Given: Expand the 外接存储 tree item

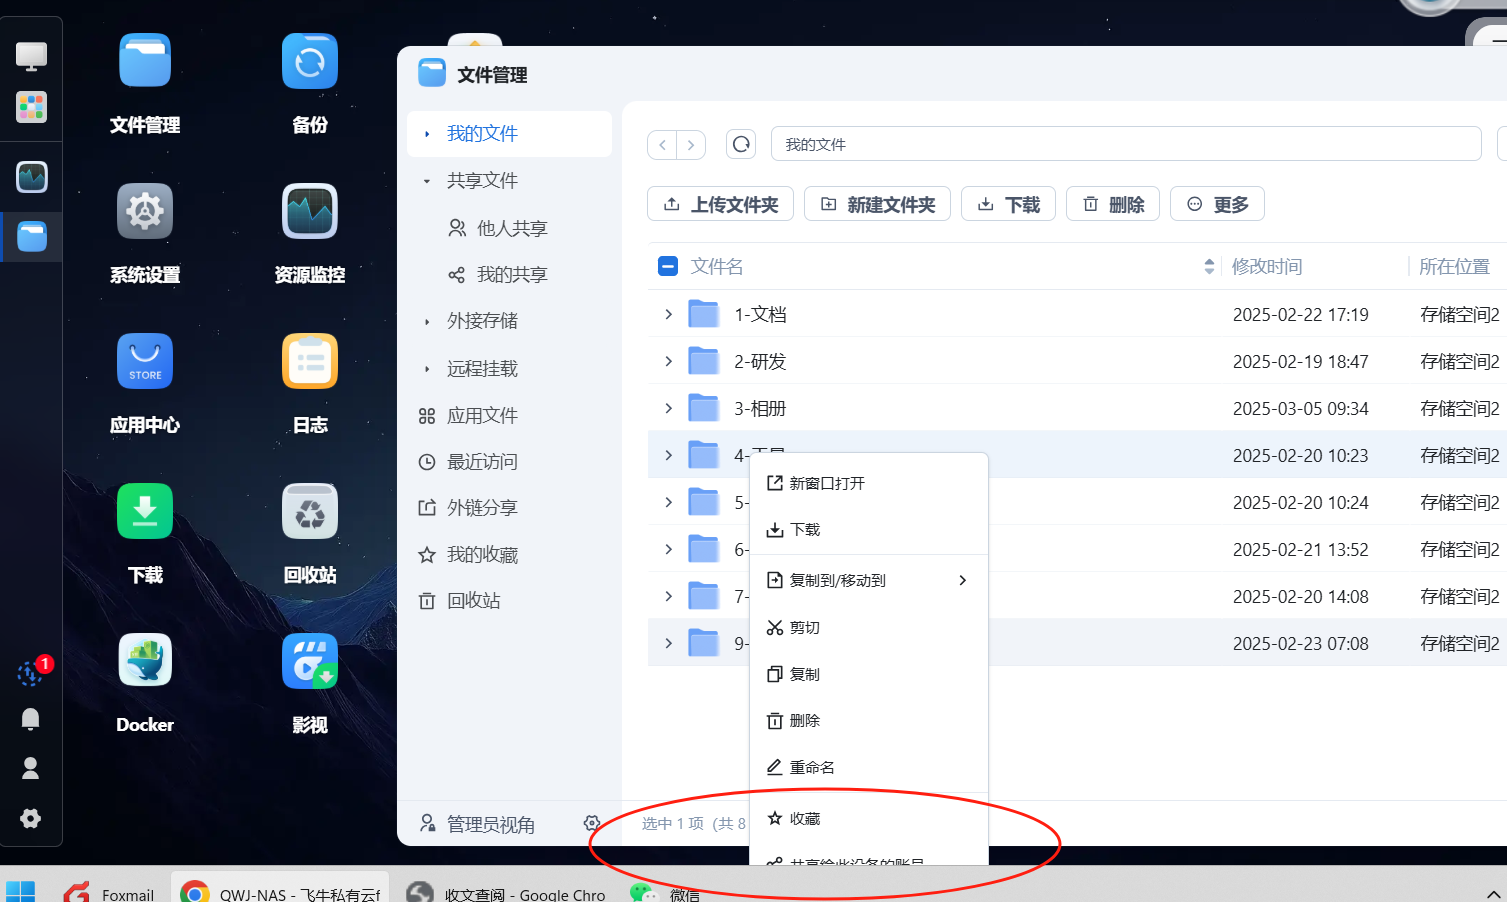Looking at the screenshot, I should point(427,321).
